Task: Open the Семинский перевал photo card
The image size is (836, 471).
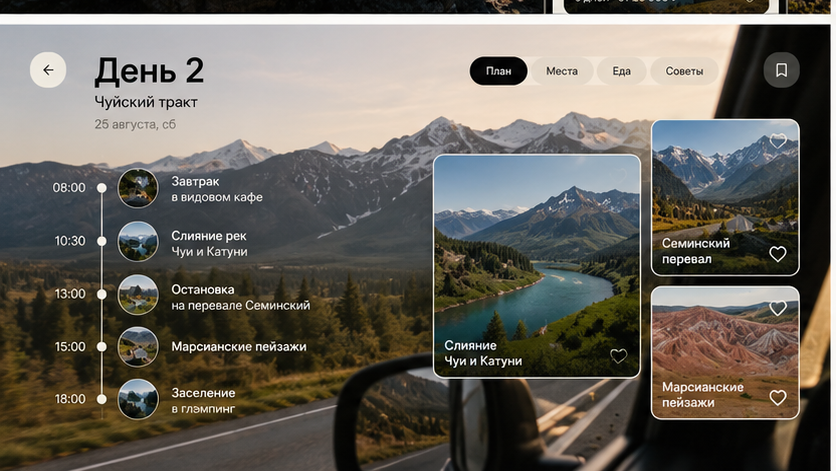Action: pyautogui.click(x=725, y=197)
